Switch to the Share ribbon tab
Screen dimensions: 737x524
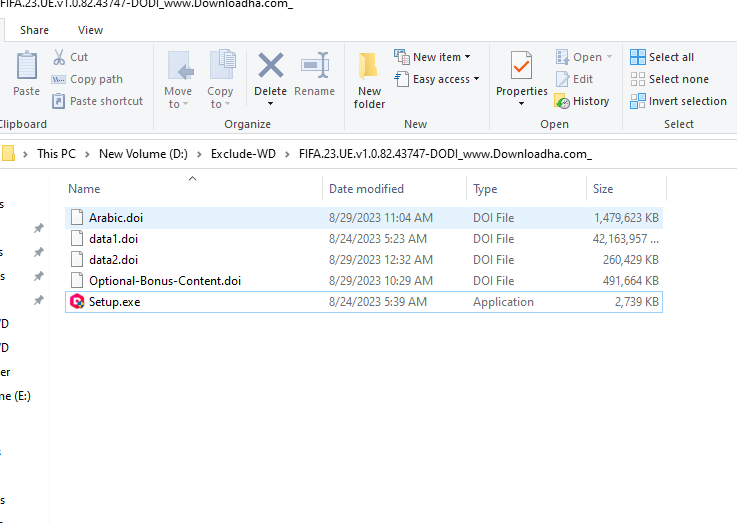click(34, 30)
